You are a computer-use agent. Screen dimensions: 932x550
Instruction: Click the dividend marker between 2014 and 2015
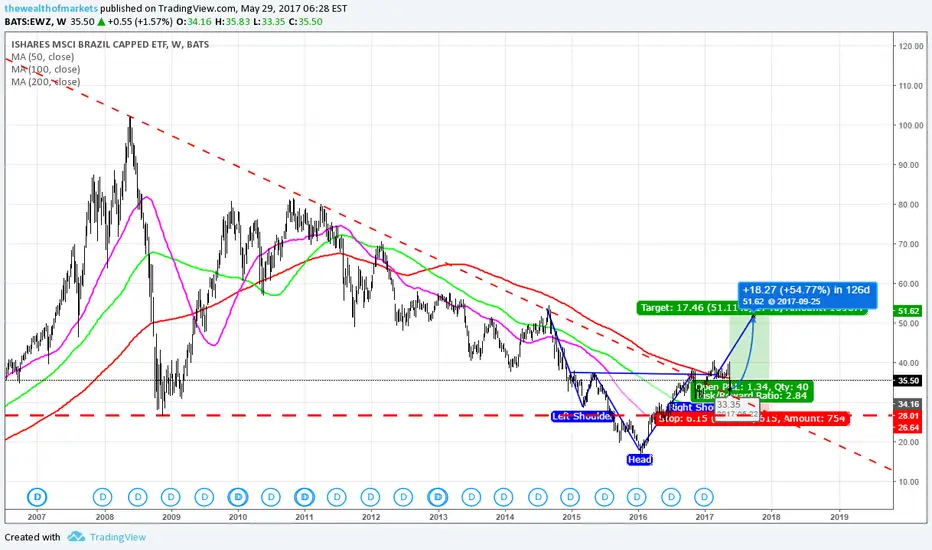(x=538, y=496)
